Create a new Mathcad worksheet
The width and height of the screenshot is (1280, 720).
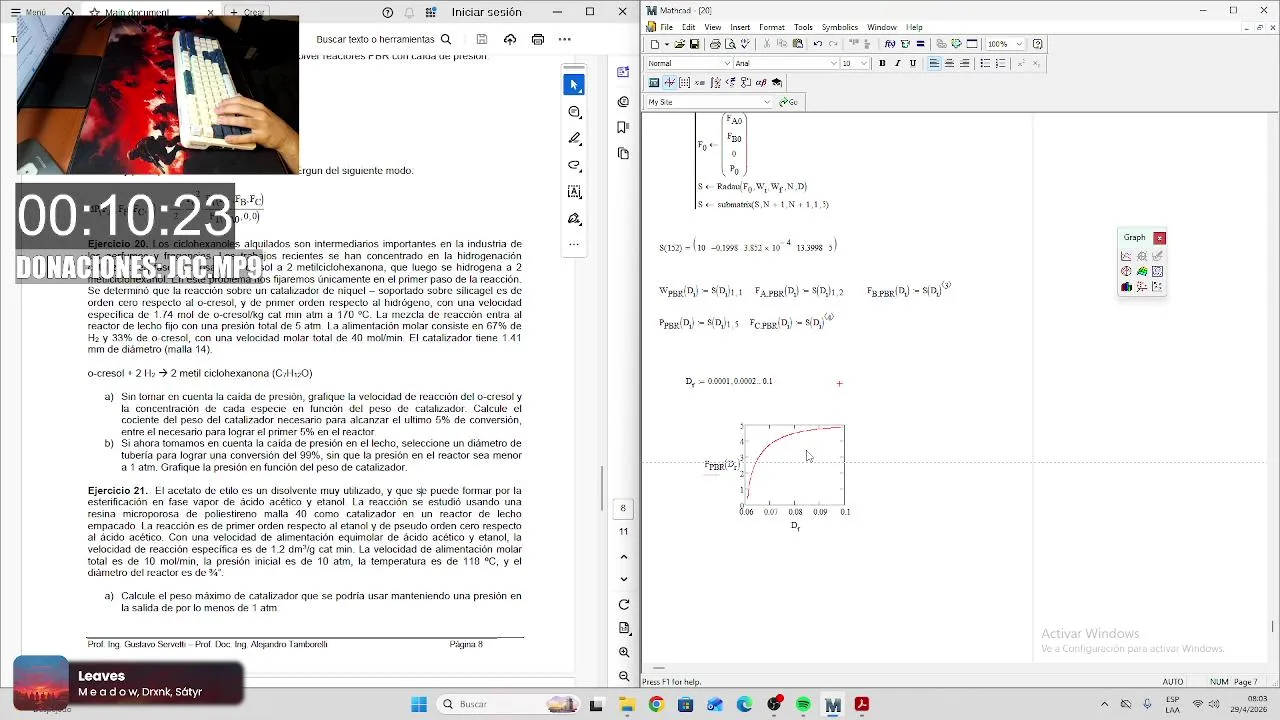[654, 44]
